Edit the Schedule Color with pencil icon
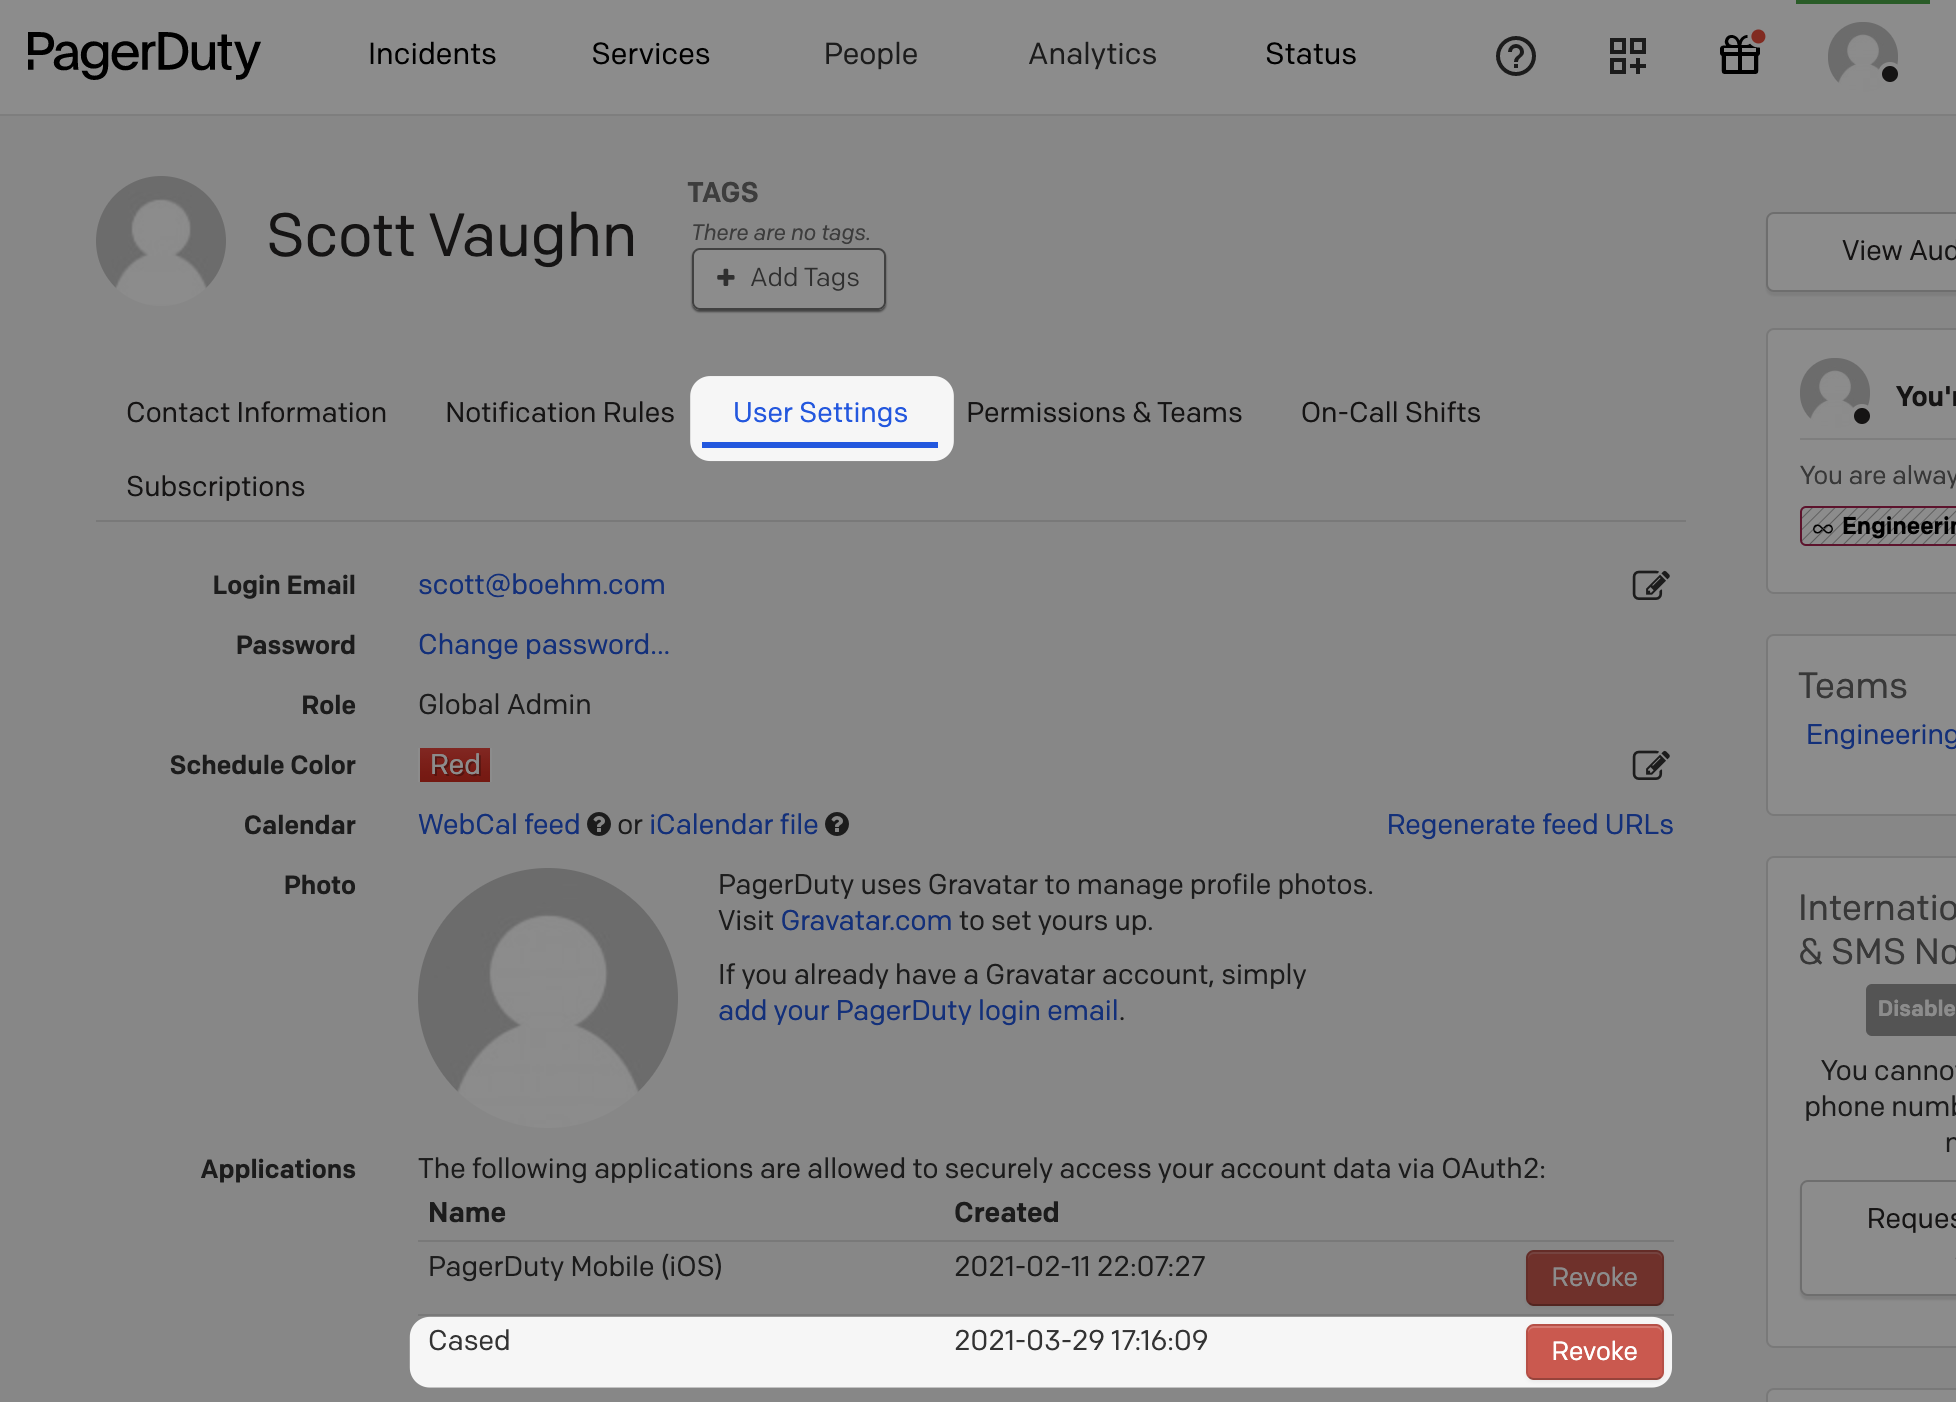Image resolution: width=1956 pixels, height=1402 pixels. [1650, 765]
